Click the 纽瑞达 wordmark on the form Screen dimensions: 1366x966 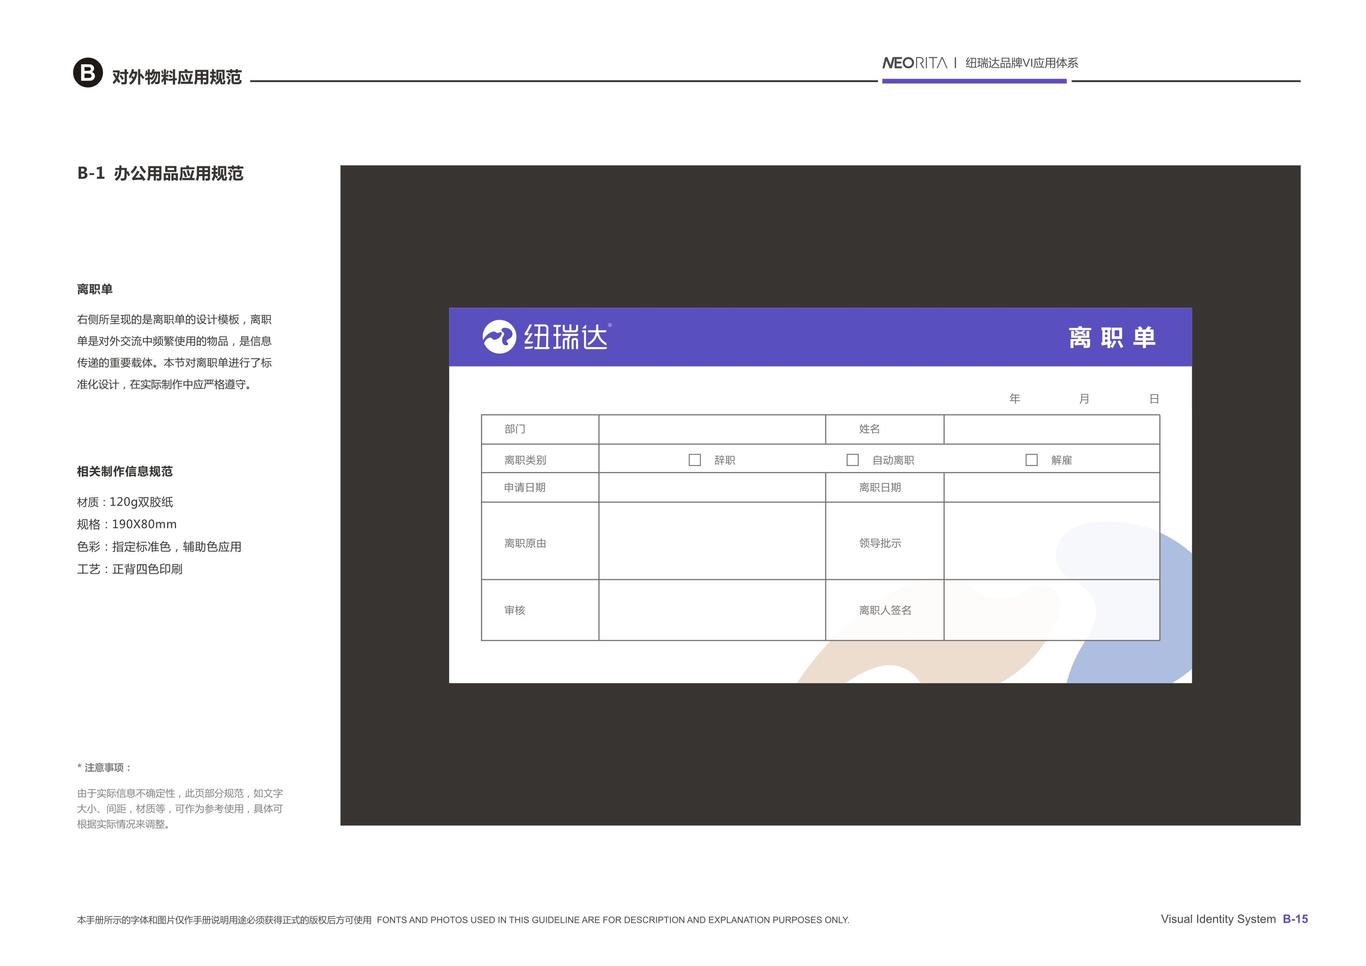(567, 337)
